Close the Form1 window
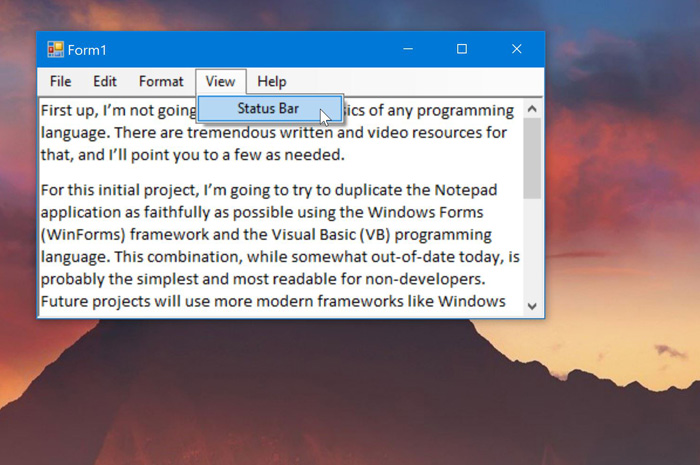This screenshot has height=465, width=700. point(517,49)
